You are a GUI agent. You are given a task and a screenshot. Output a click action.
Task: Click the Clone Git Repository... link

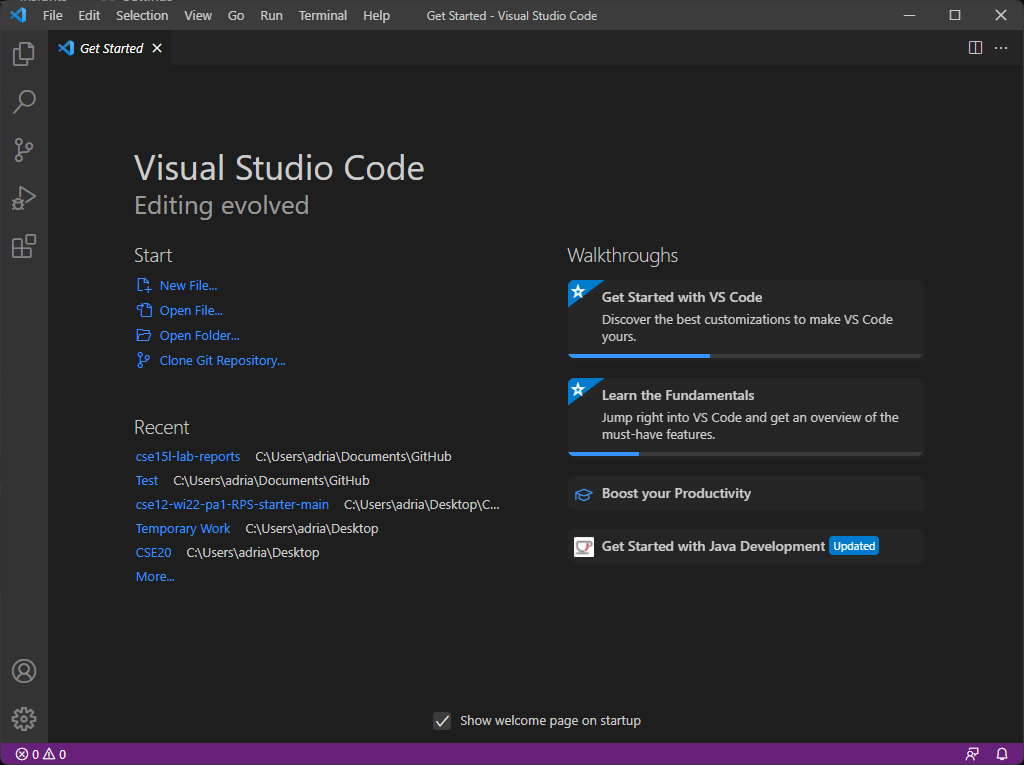(222, 361)
